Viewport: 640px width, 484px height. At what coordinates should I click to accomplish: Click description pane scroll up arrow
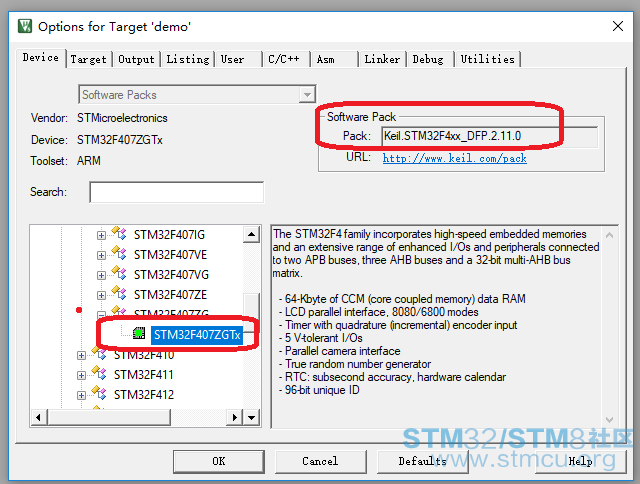click(x=609, y=235)
